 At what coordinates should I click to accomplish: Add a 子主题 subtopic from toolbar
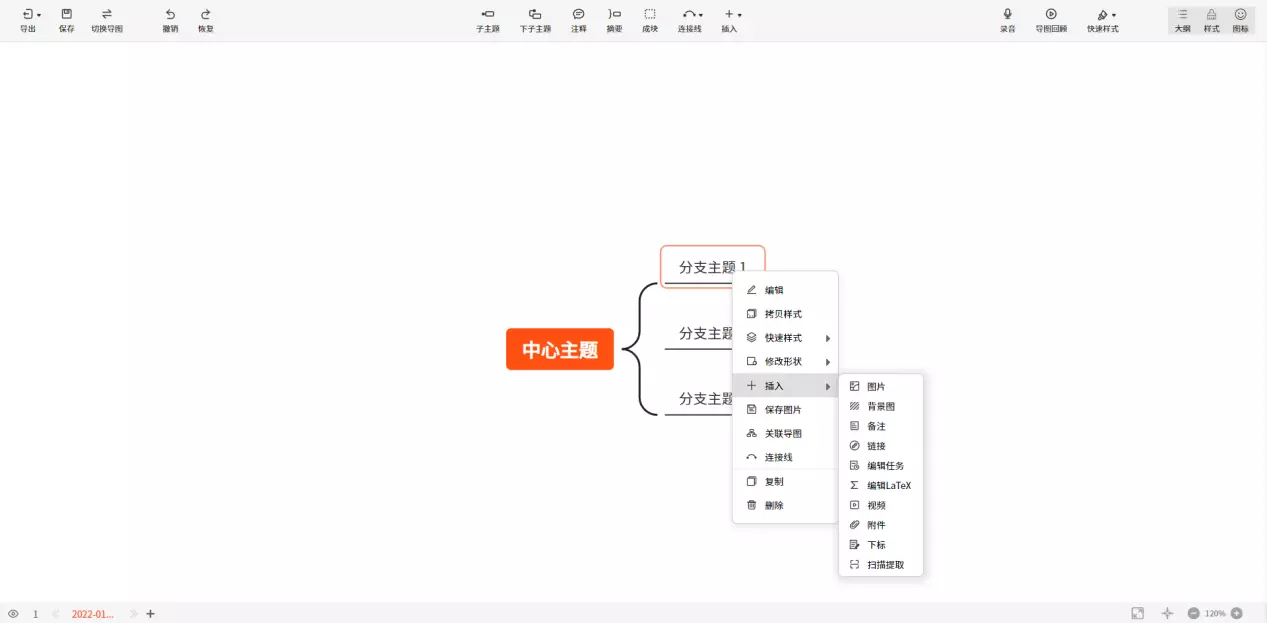[x=487, y=20]
